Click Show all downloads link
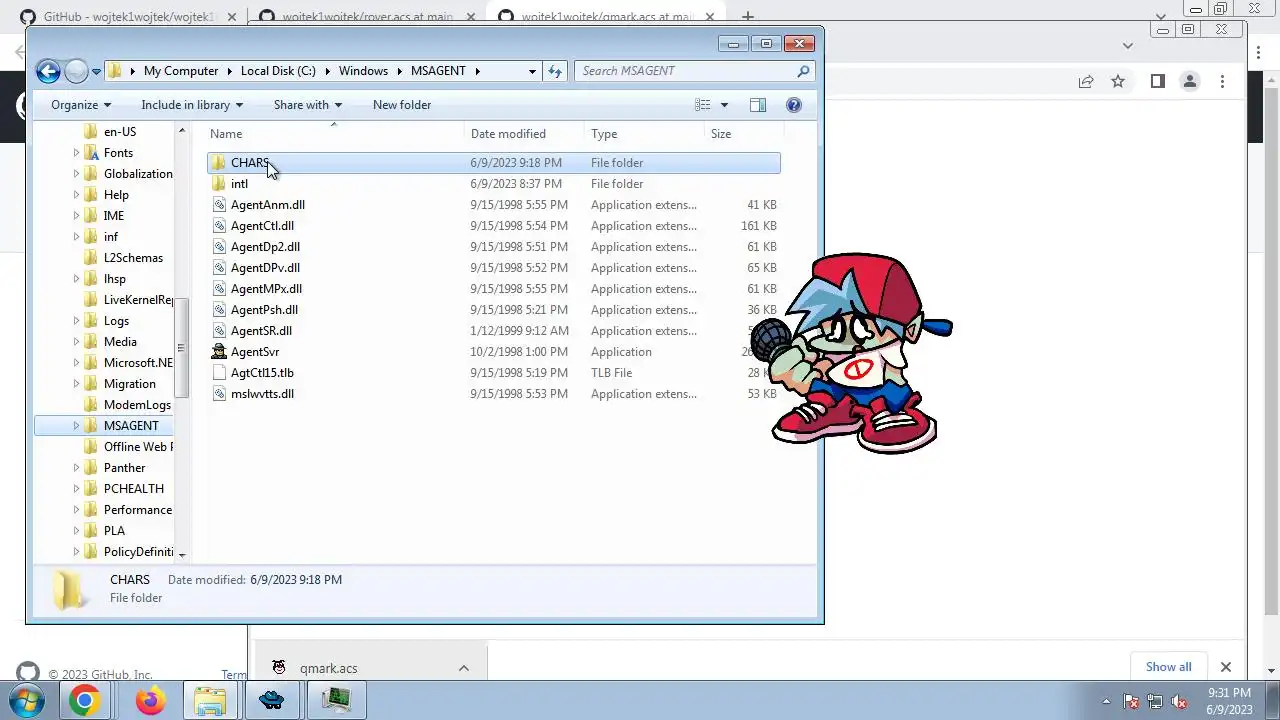Viewport: 1280px width, 720px height. (1168, 667)
